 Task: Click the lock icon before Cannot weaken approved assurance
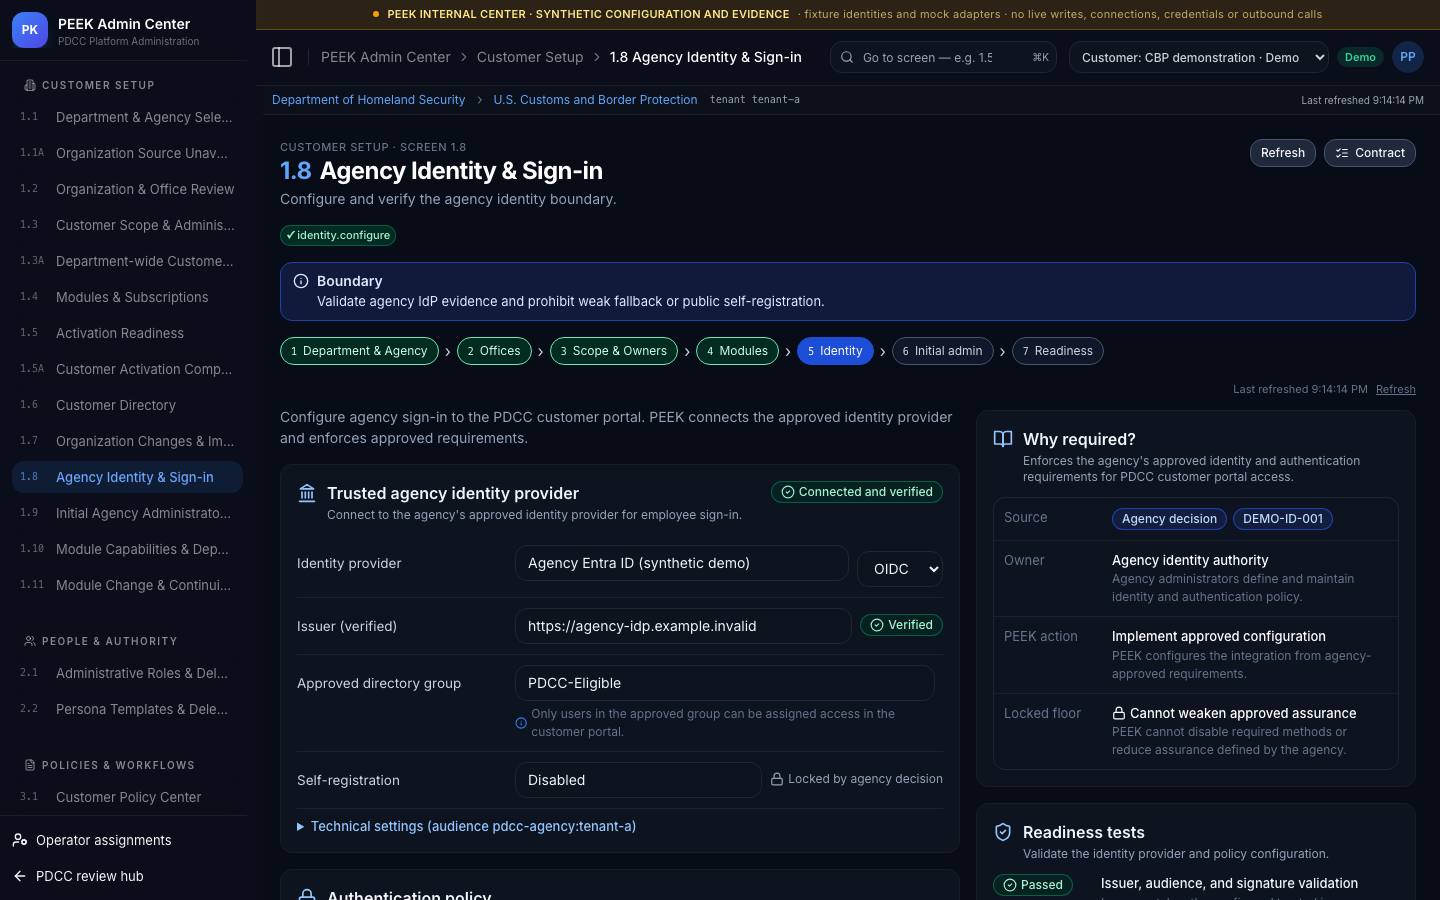click(1119, 713)
